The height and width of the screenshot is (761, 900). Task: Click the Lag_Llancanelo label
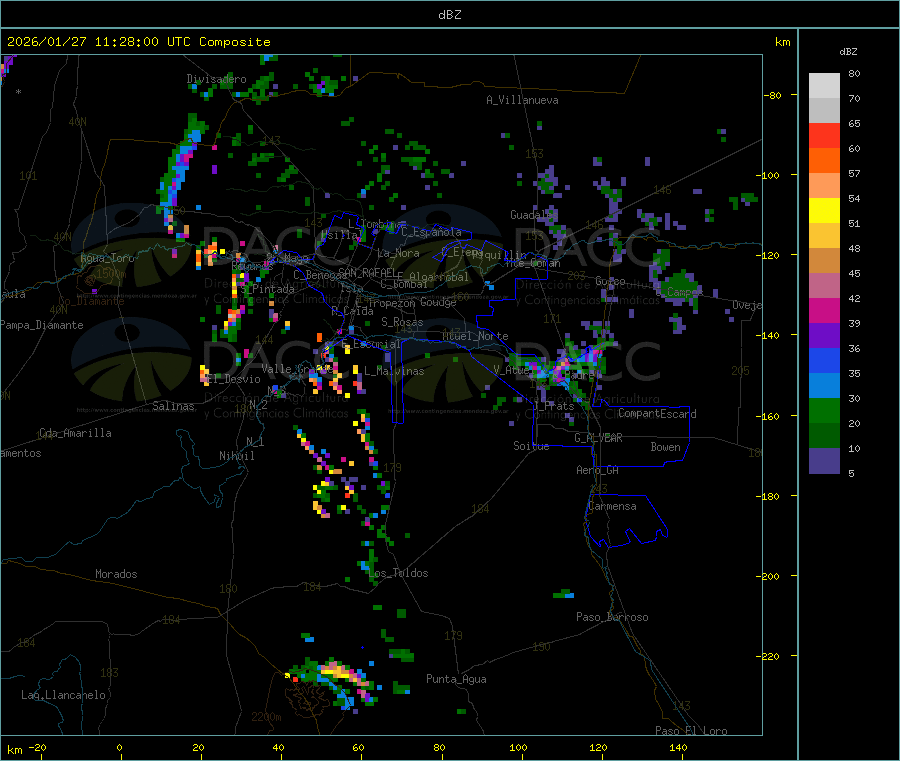tap(64, 694)
